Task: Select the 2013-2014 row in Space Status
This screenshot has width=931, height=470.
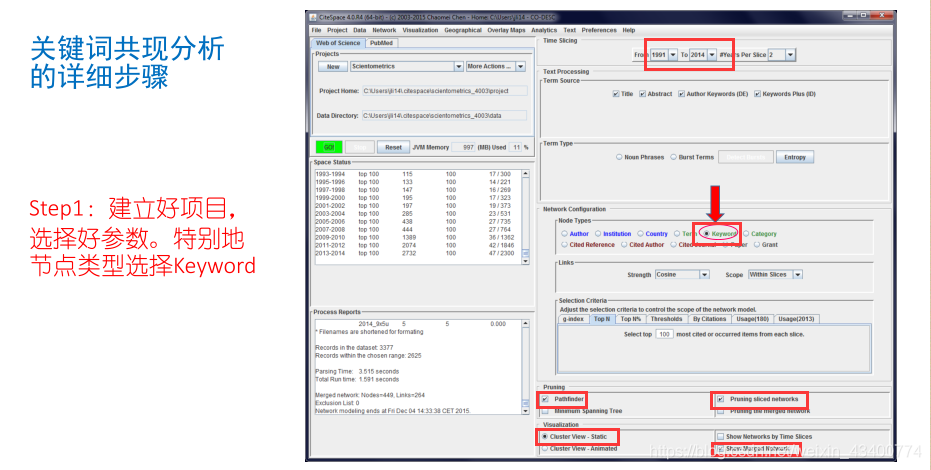Action: pyautogui.click(x=418, y=253)
